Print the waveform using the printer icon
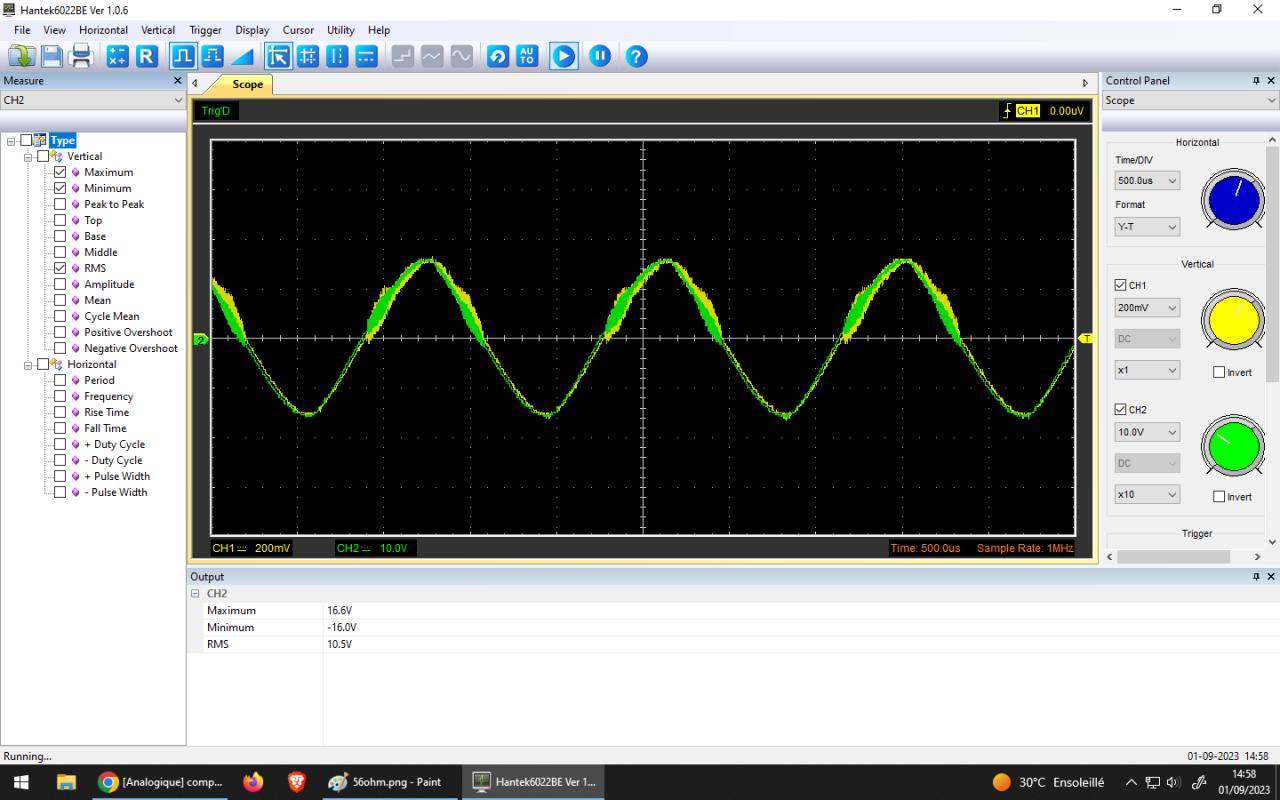Image resolution: width=1280 pixels, height=800 pixels. (82, 56)
